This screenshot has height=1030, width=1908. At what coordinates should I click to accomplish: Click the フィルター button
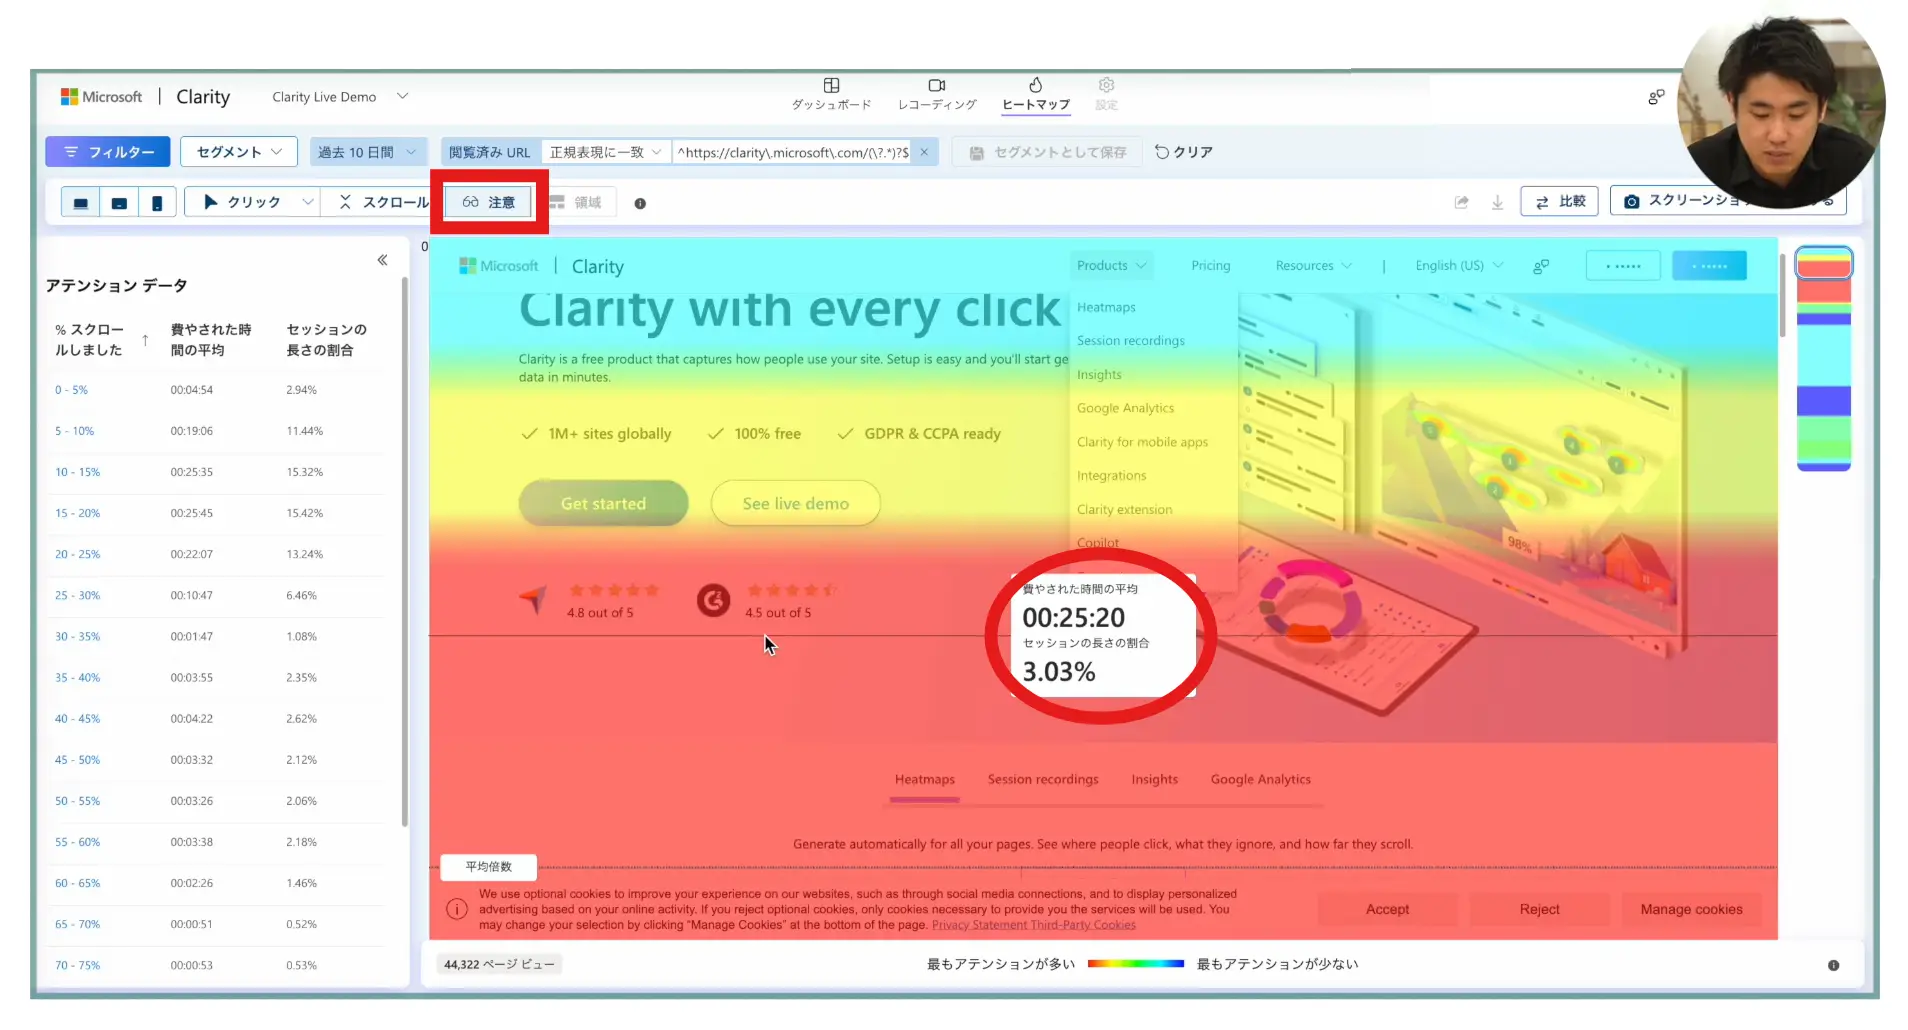(x=108, y=152)
